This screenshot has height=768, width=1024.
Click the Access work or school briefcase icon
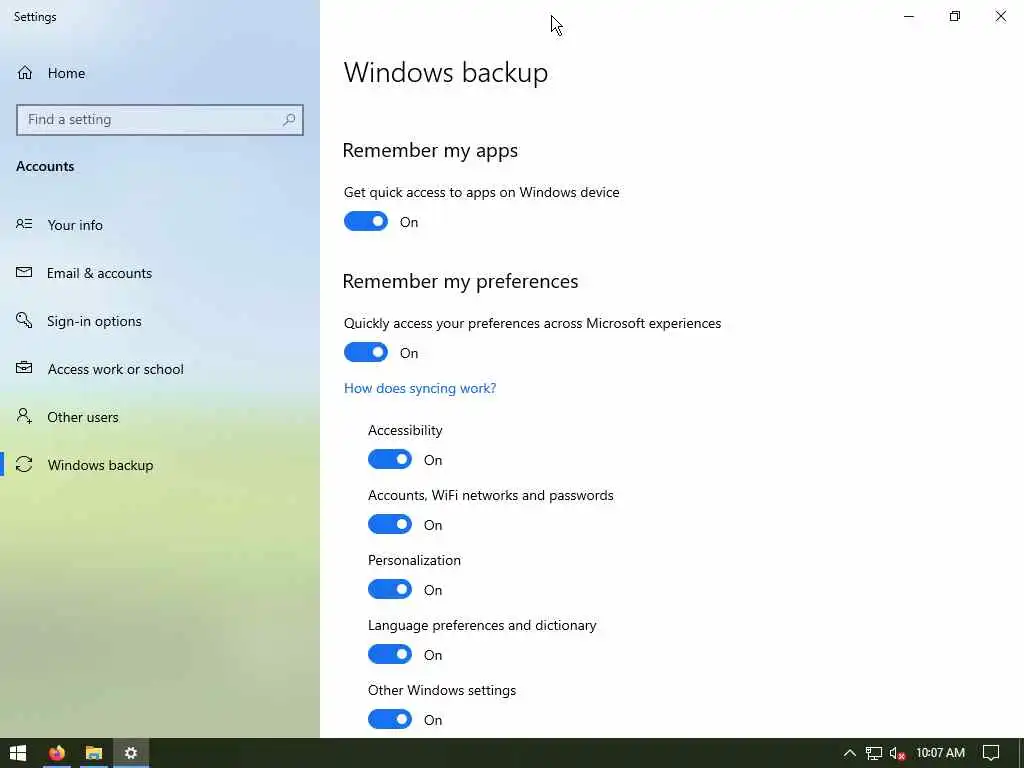(24, 368)
